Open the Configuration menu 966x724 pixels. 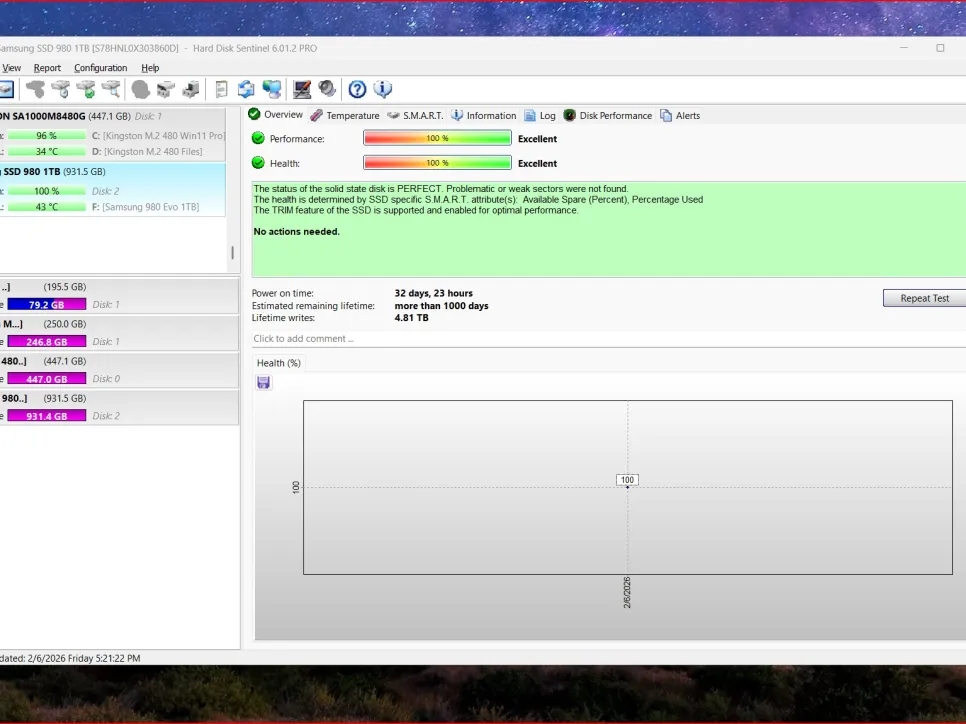[100, 68]
